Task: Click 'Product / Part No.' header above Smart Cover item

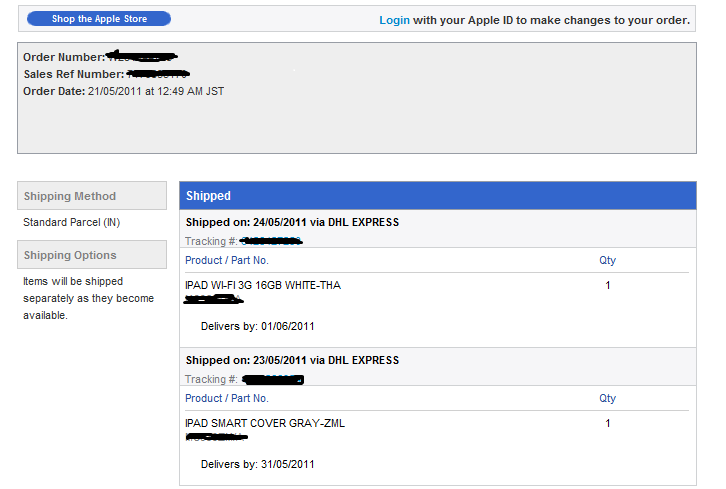Action: coord(227,398)
